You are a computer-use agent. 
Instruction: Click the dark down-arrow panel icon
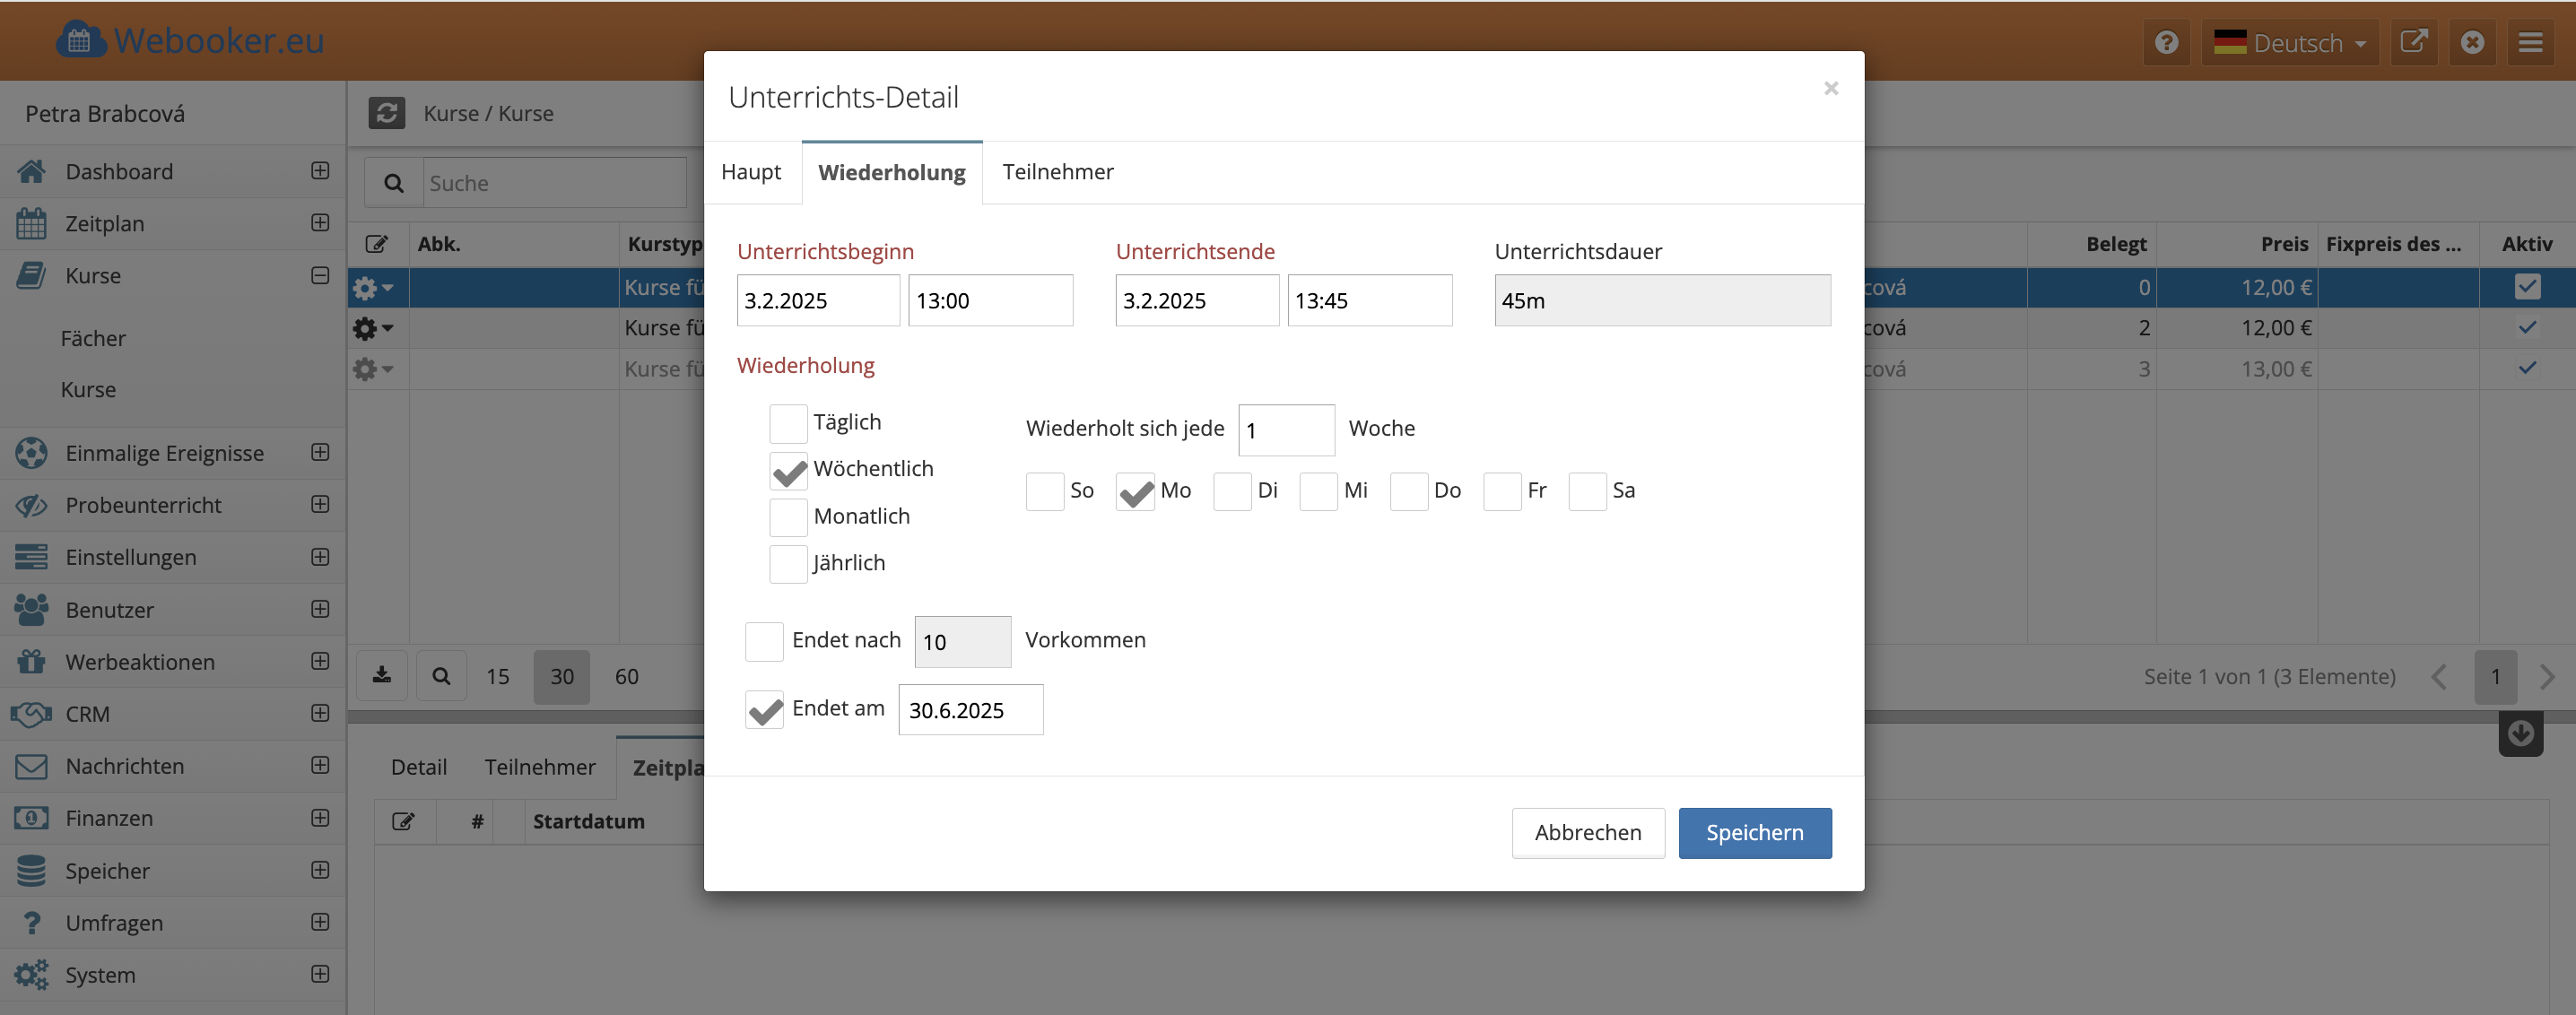click(2520, 733)
